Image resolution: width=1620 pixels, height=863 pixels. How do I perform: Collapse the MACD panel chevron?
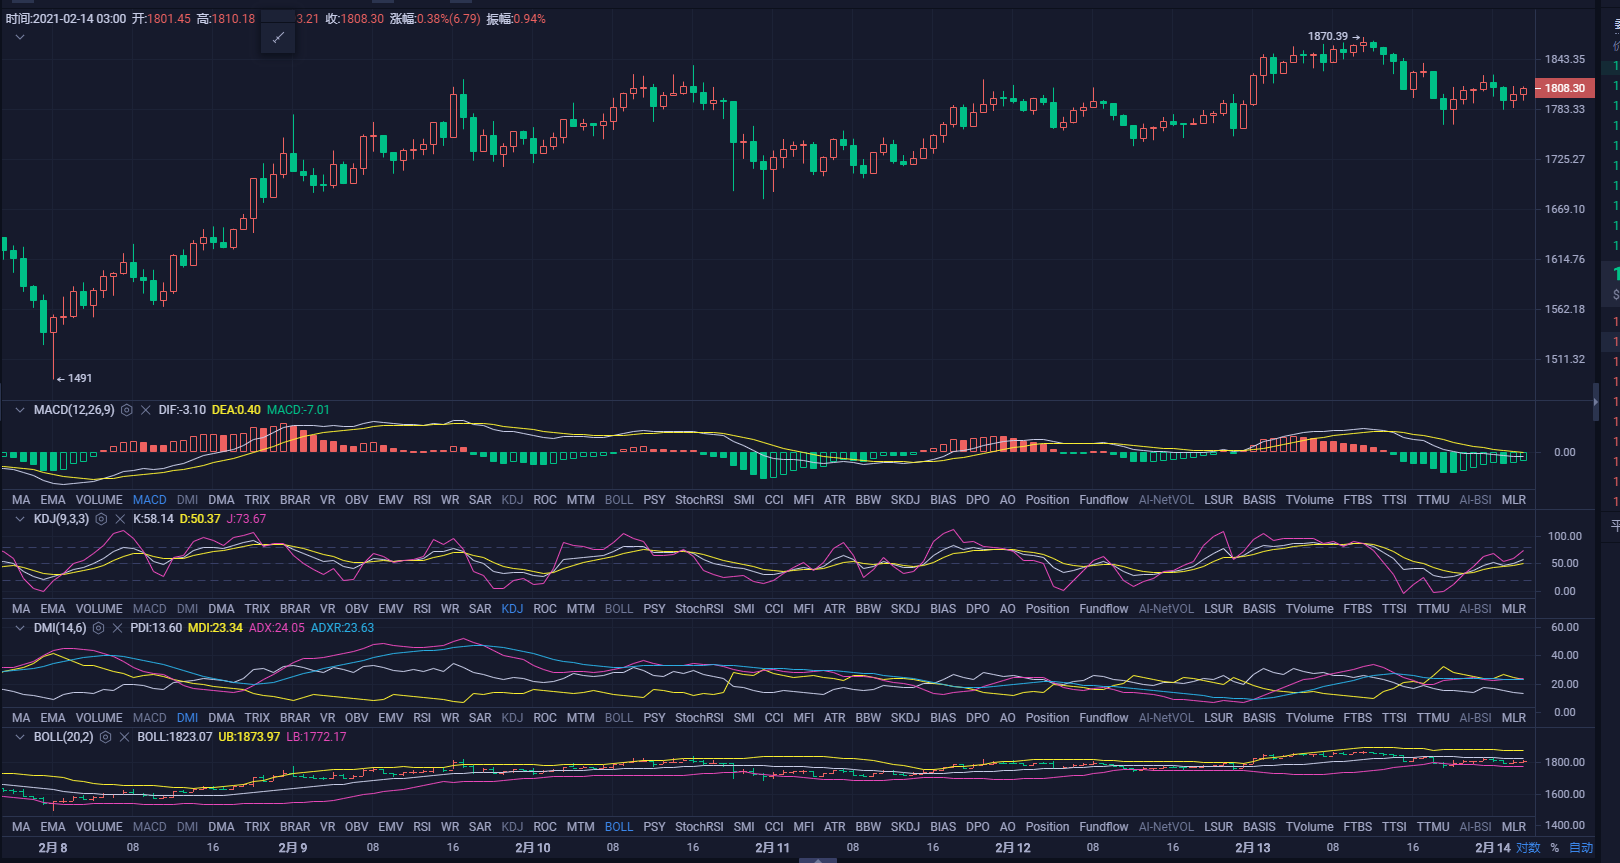coord(20,410)
